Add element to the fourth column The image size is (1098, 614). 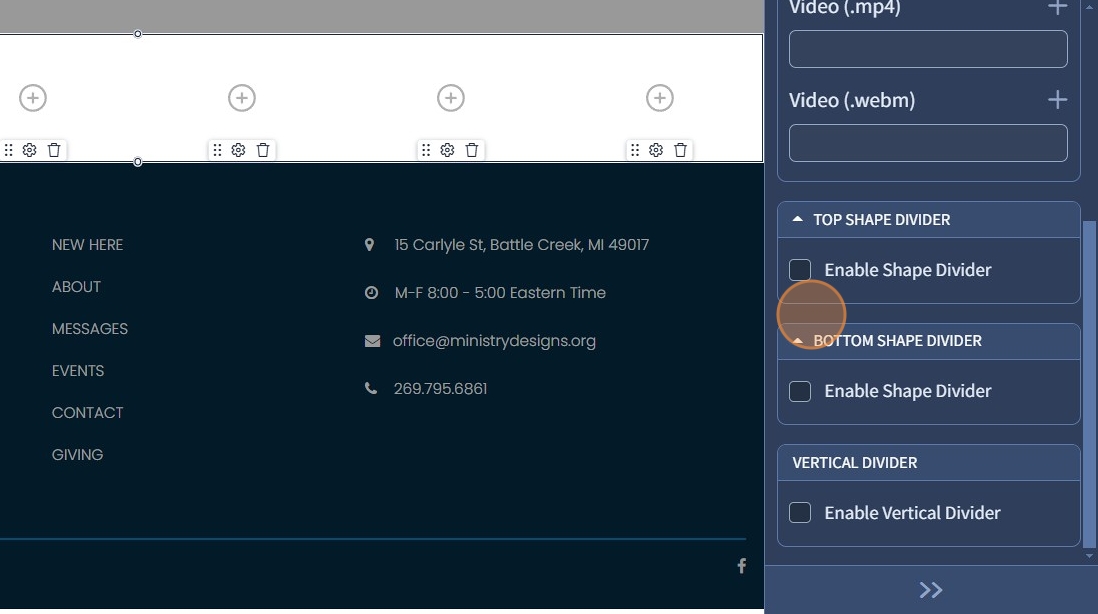click(x=660, y=98)
